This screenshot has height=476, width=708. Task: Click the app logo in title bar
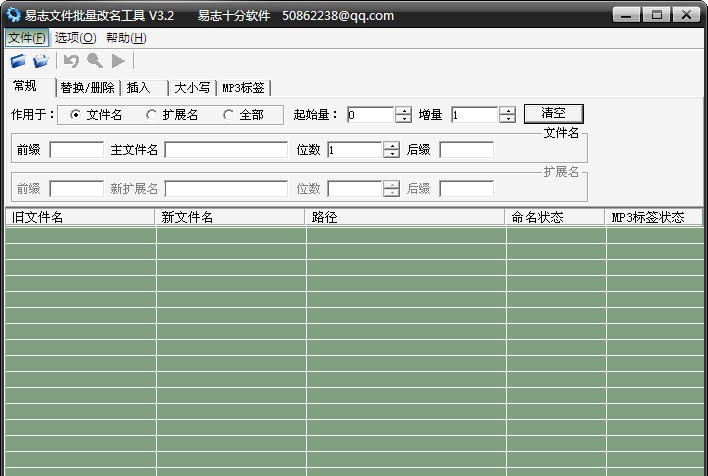(x=13, y=15)
